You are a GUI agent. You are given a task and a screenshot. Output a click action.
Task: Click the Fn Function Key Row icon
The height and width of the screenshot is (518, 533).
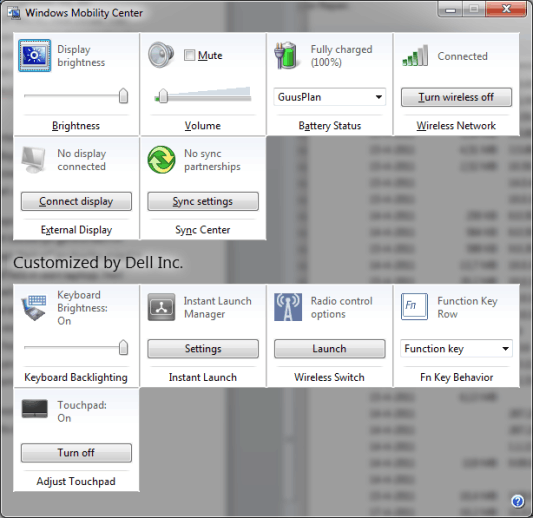click(414, 307)
